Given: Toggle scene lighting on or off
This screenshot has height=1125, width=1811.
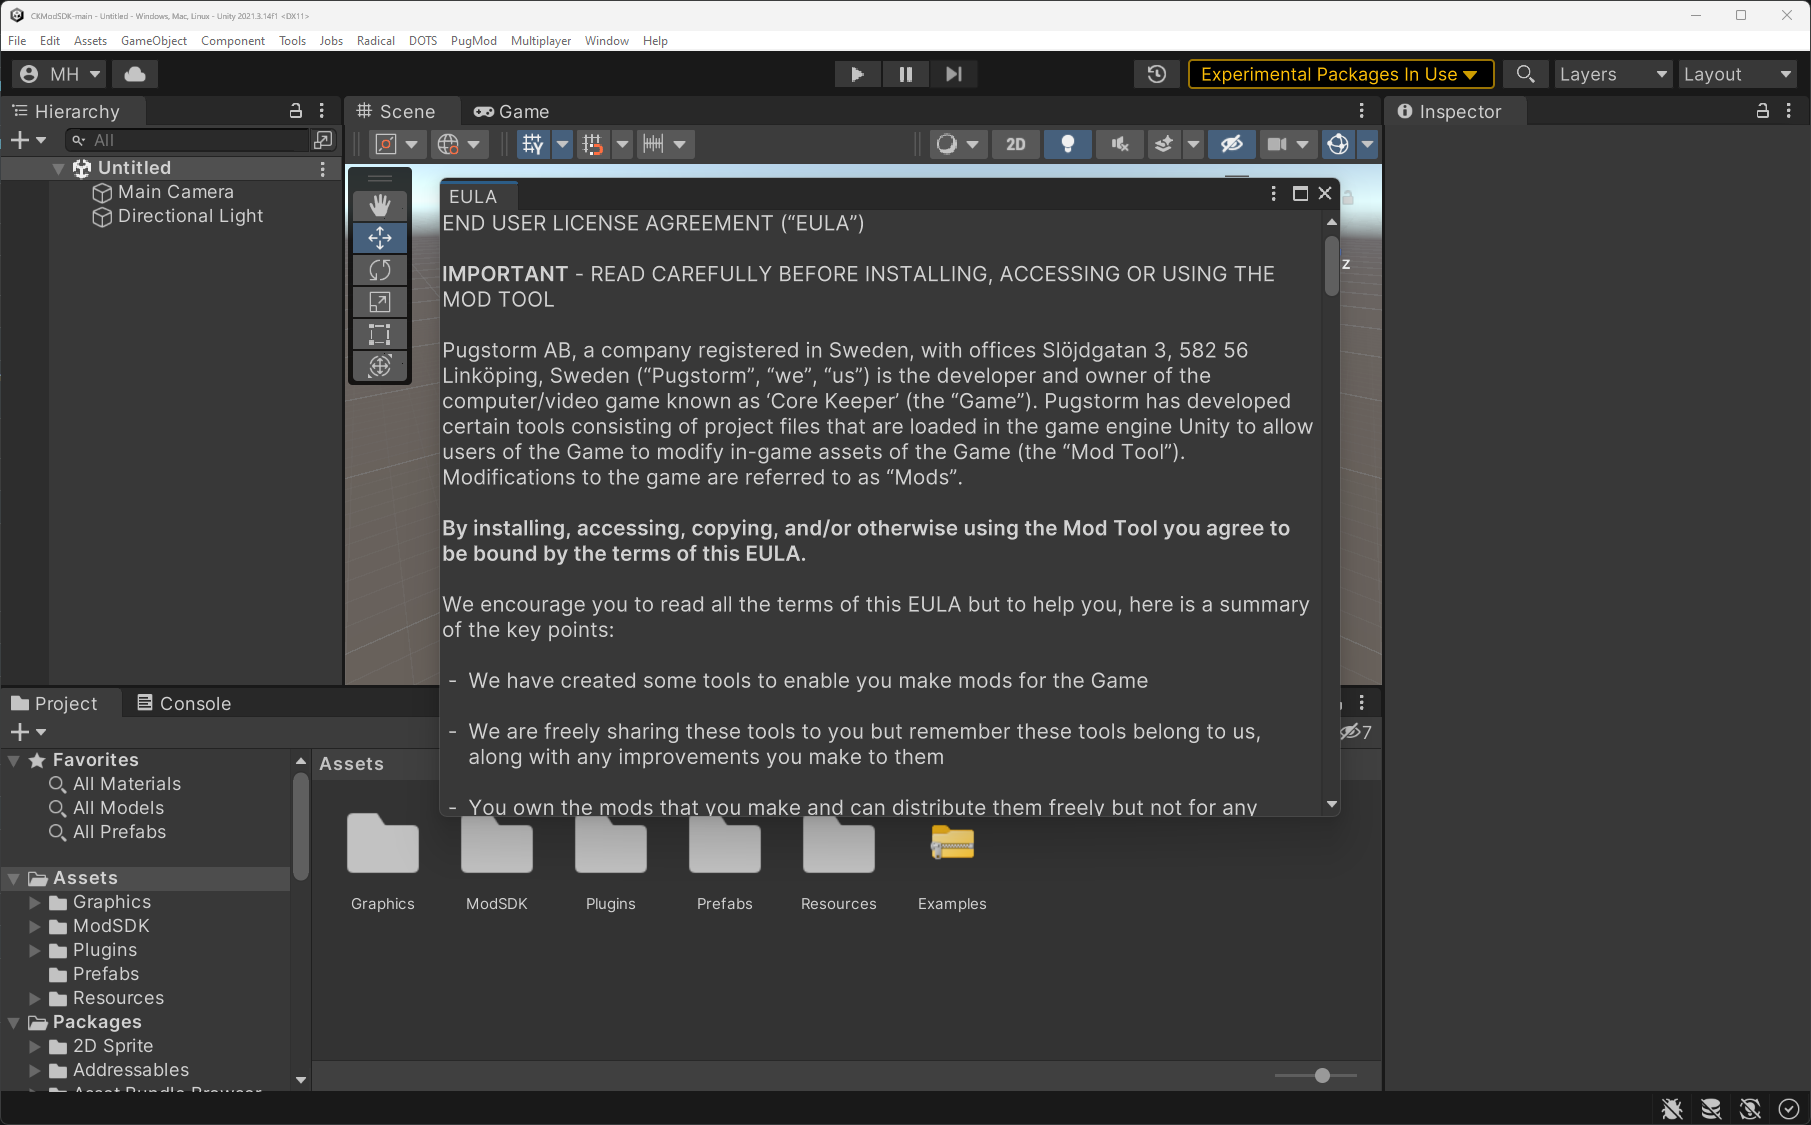Looking at the screenshot, I should pyautogui.click(x=1067, y=144).
